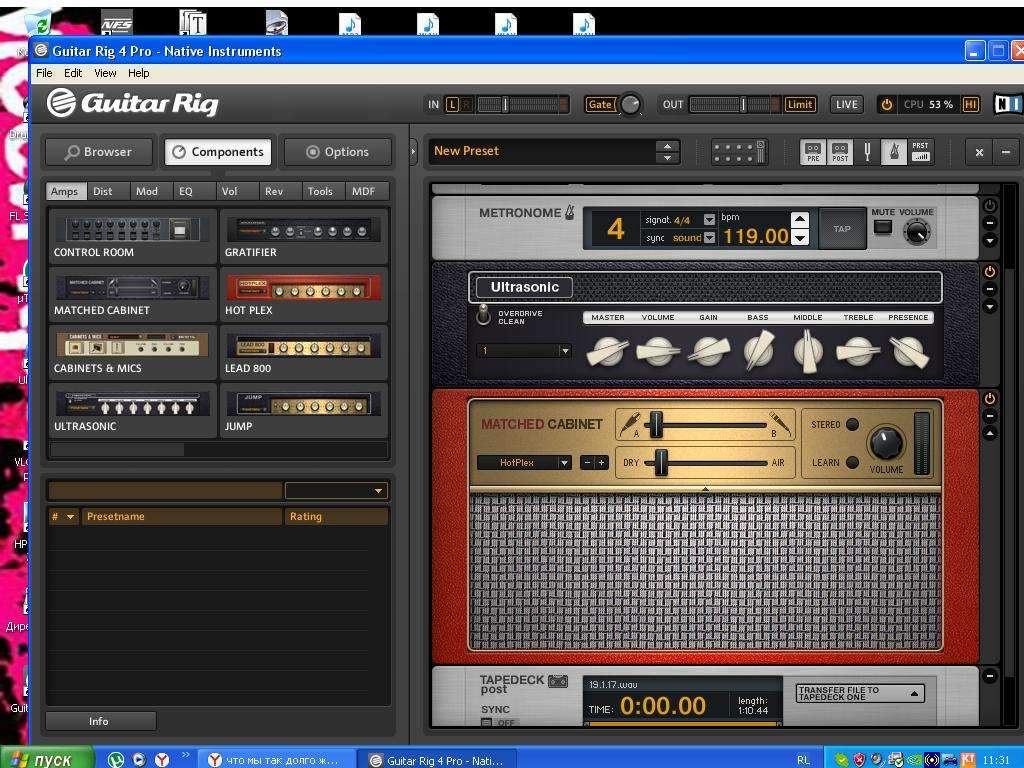Viewport: 1024px width, 768px height.
Task: Toggle the LEARN button on Matched Cabinet
Action: pos(852,462)
